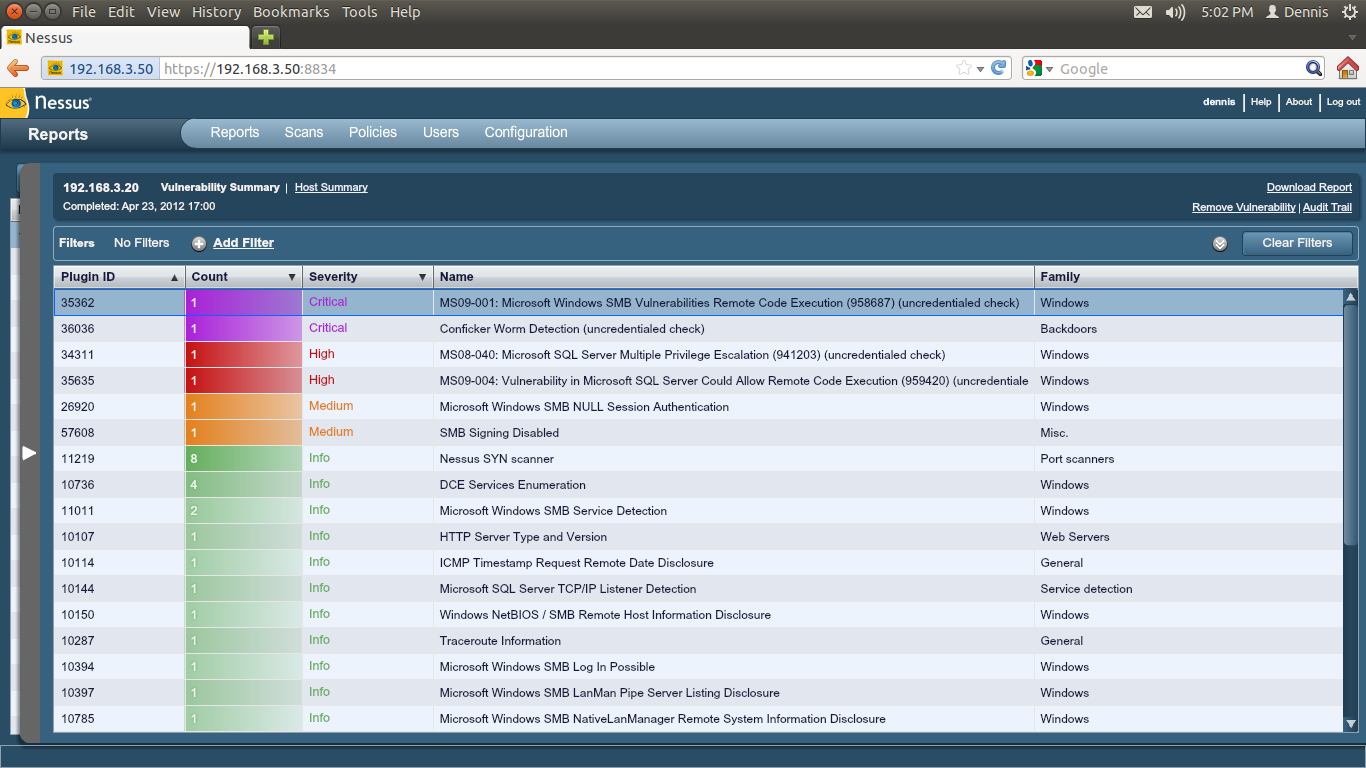Click the browser back arrow button

tap(18, 68)
